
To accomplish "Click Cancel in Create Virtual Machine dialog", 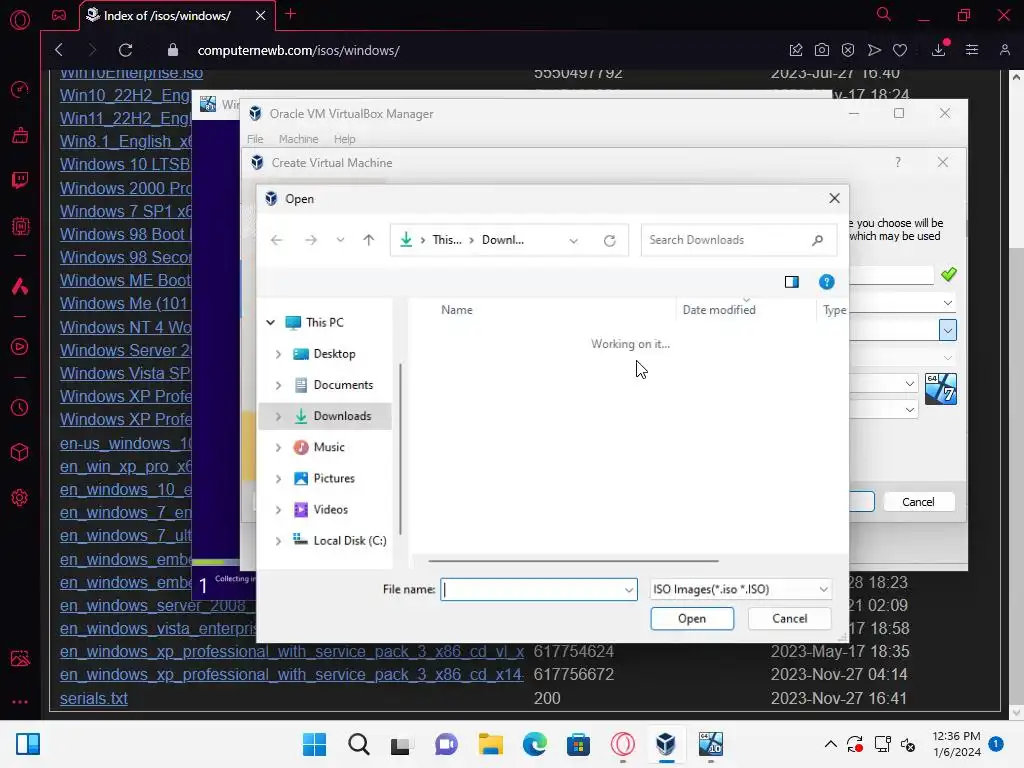I will (918, 502).
